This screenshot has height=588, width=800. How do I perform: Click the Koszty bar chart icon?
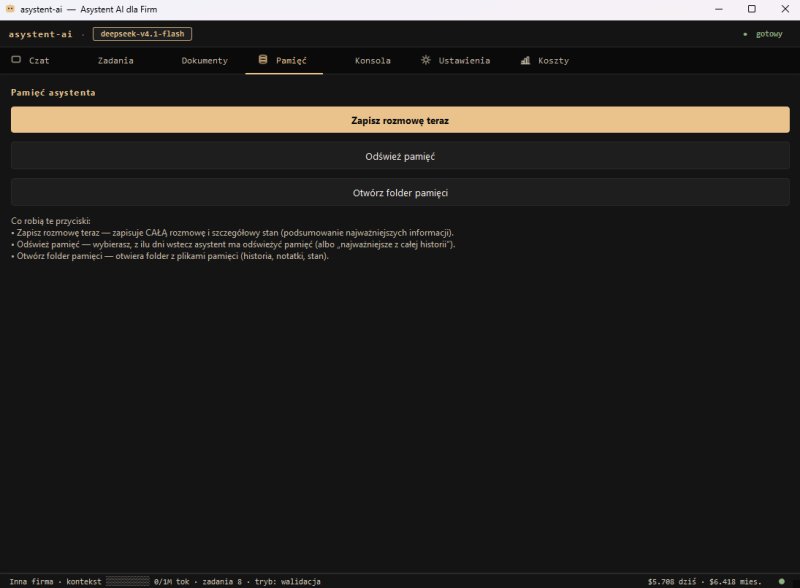[x=525, y=60]
